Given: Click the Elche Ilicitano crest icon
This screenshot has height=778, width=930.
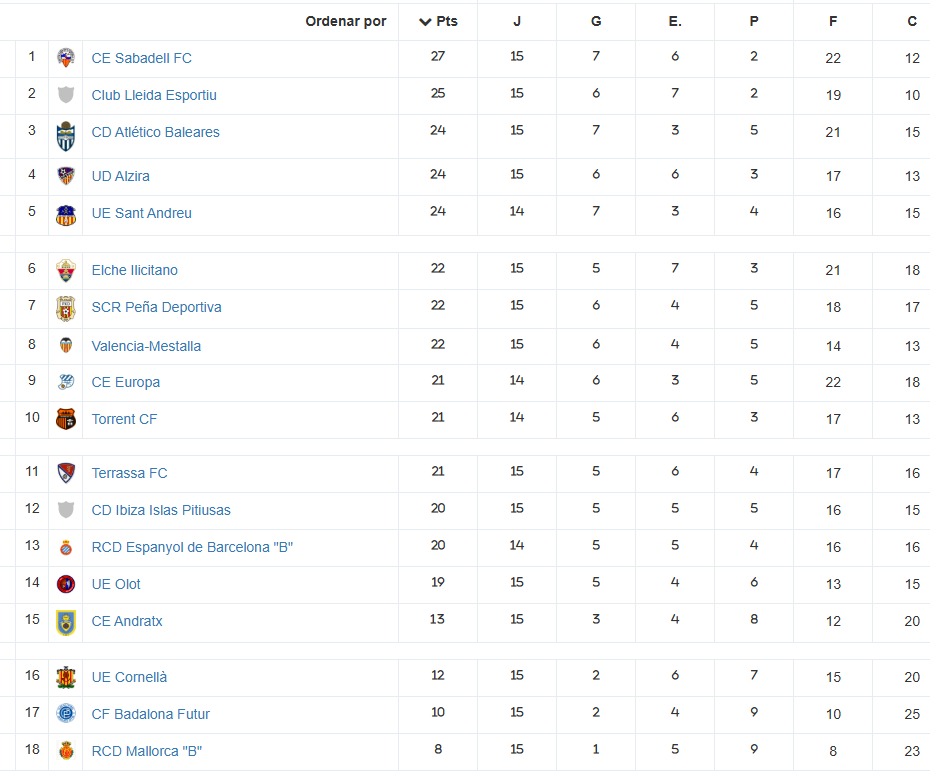Looking at the screenshot, I should click(66, 270).
